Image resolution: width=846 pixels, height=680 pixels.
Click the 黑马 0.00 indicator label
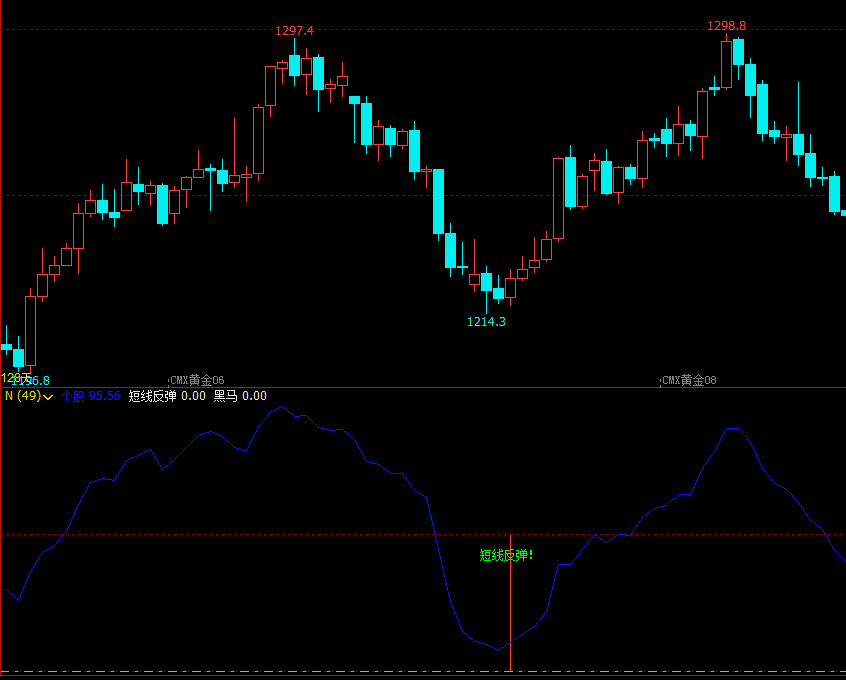(240, 396)
